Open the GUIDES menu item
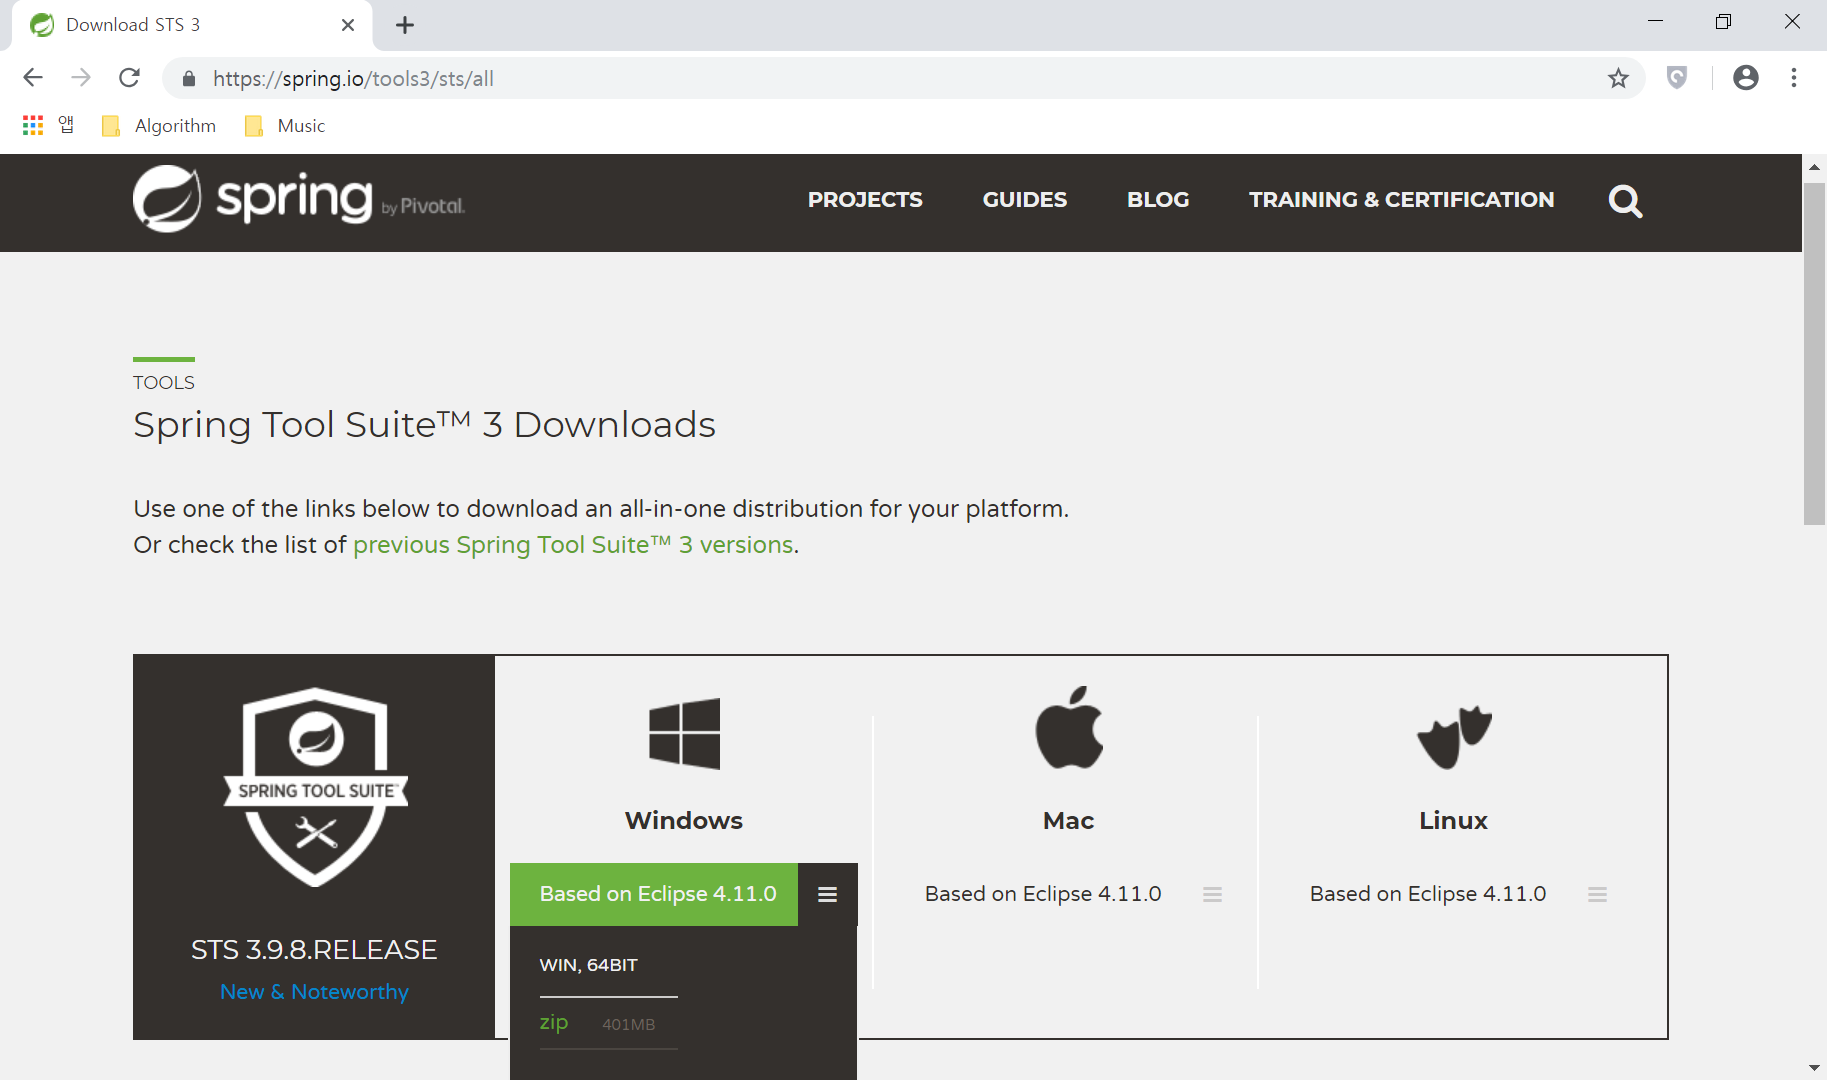The image size is (1827, 1080). click(x=1024, y=200)
